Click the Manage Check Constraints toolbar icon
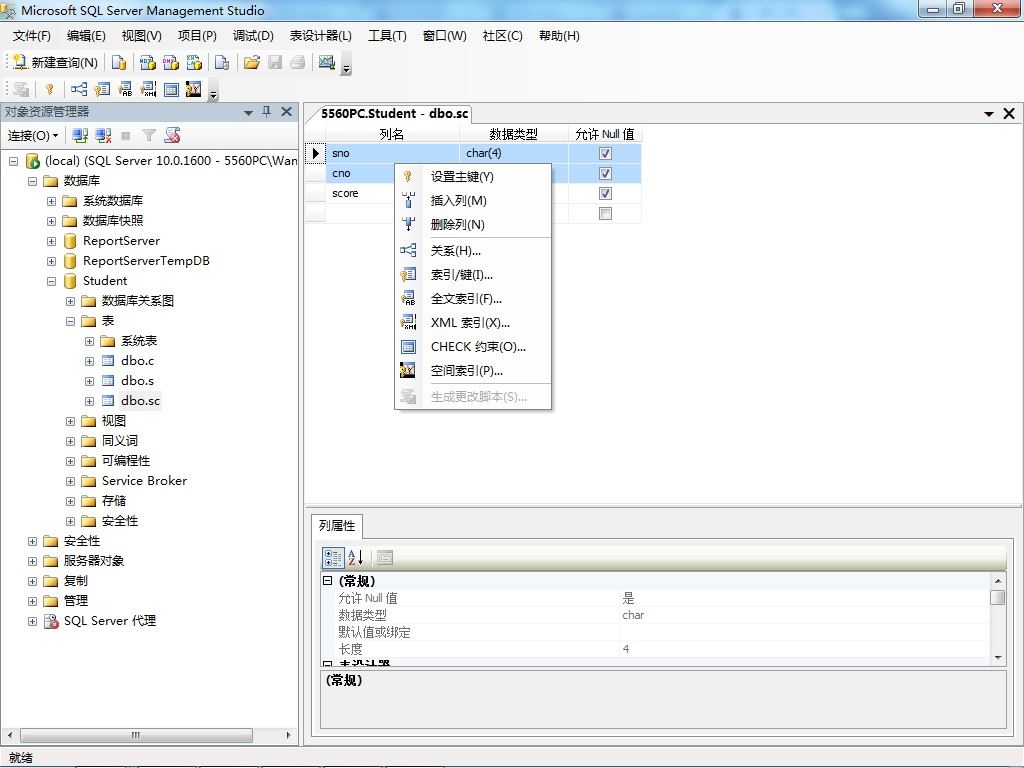 171,89
